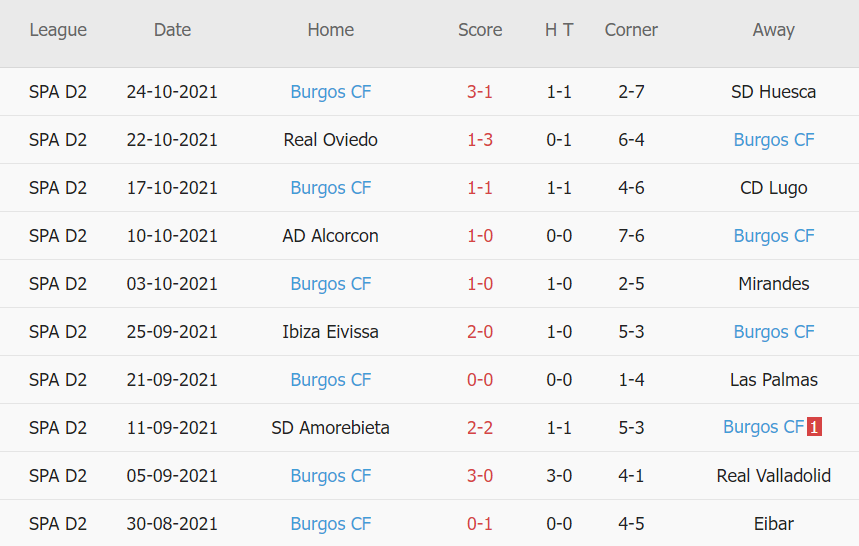
Task: Click SD Amorebieta home team link
Action: coord(331,428)
